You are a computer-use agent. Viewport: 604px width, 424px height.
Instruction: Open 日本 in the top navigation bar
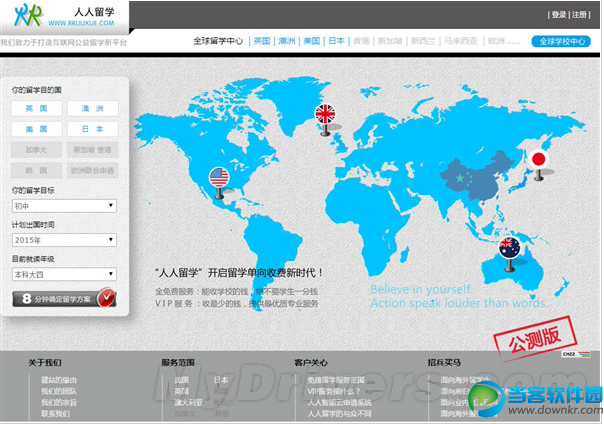(x=337, y=41)
